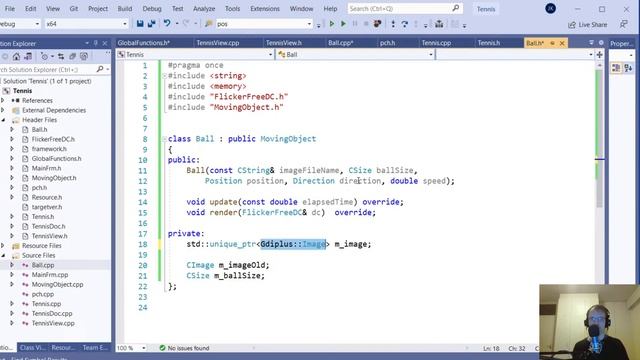Click the Stop debugging icon
The image size is (640, 360).
pyautogui.click(x=366, y=24)
